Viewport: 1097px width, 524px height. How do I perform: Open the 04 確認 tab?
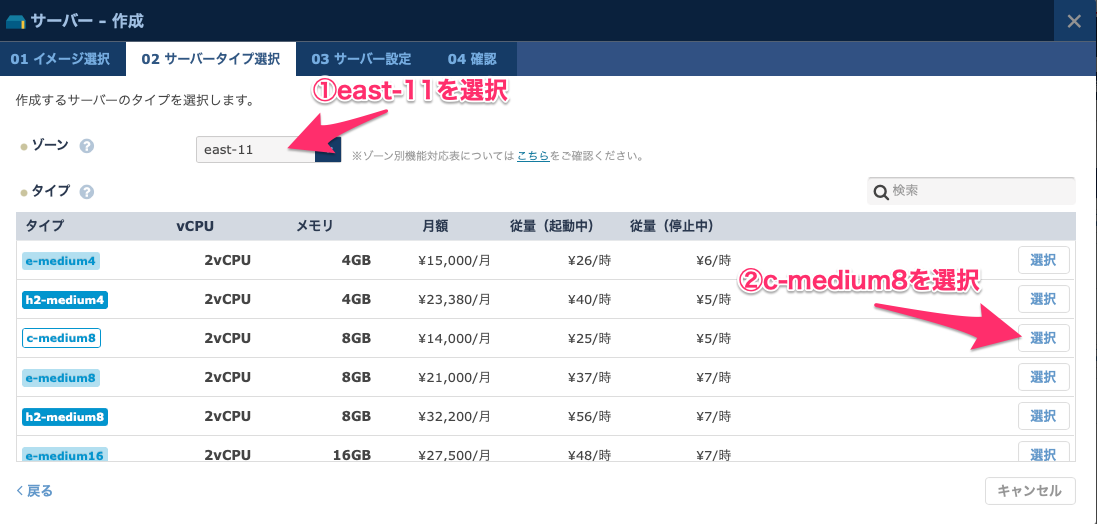(x=471, y=59)
